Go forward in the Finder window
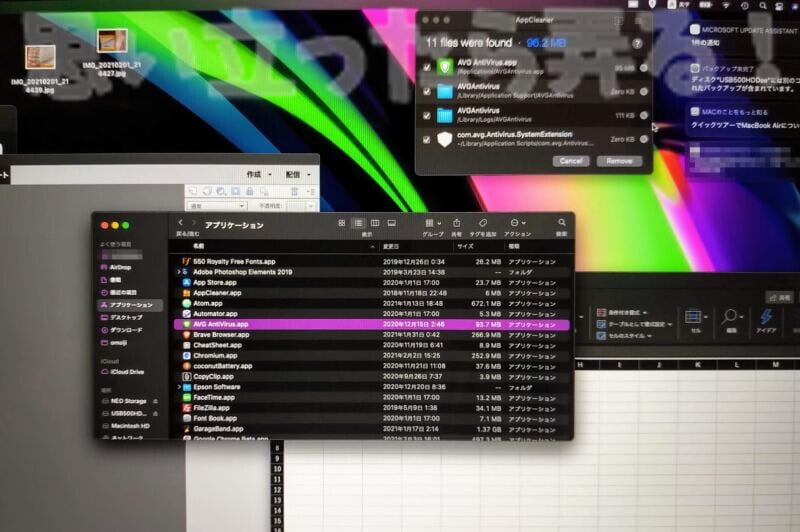Screen dimensions: 800x532 (x=193, y=223)
